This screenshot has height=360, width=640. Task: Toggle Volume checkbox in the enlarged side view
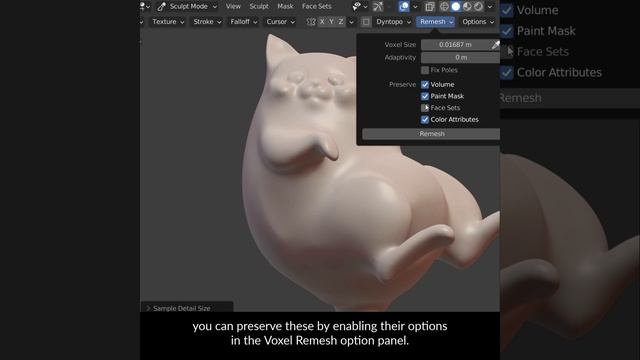click(x=507, y=11)
